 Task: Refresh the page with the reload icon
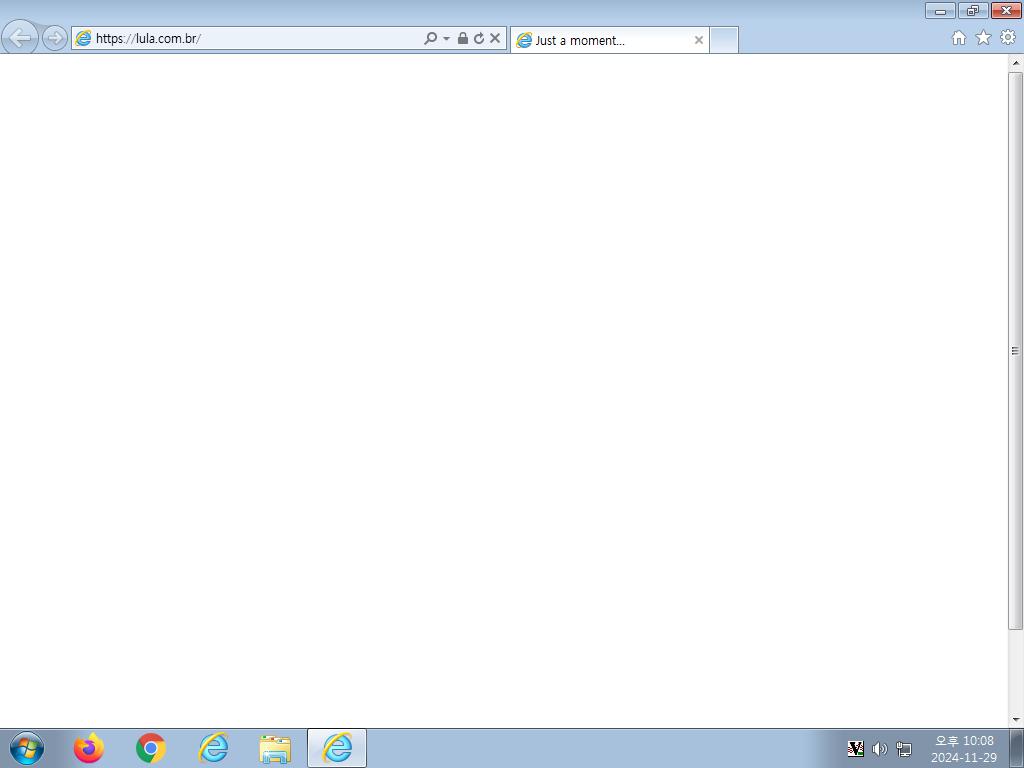[x=479, y=38]
